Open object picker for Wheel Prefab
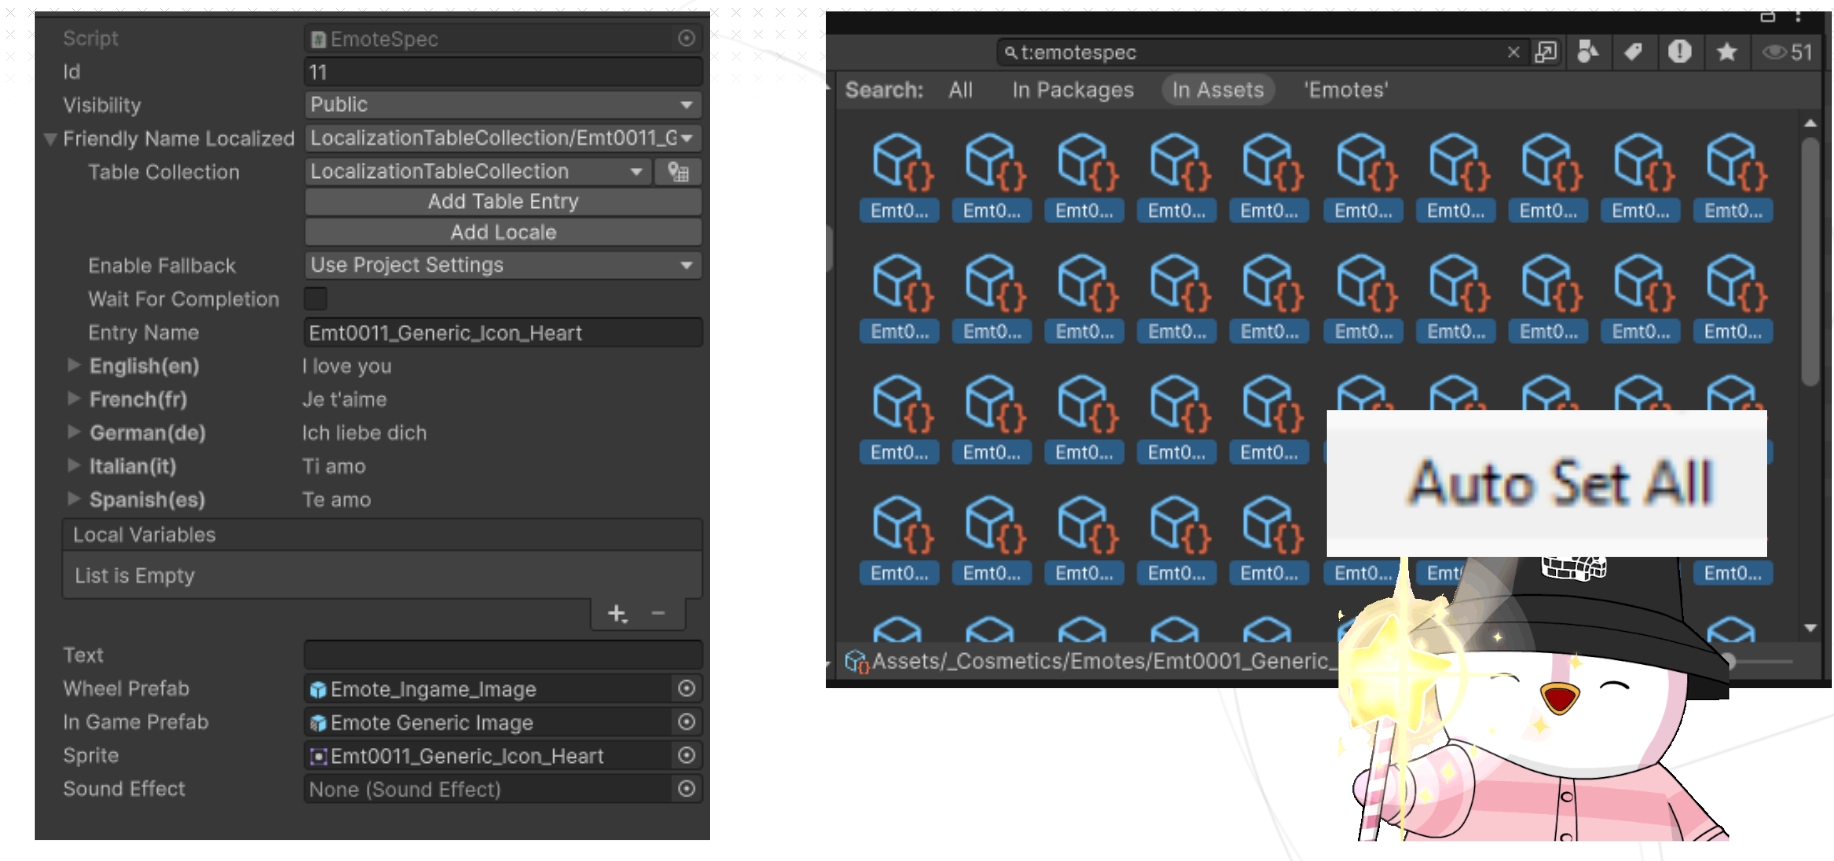 click(686, 688)
